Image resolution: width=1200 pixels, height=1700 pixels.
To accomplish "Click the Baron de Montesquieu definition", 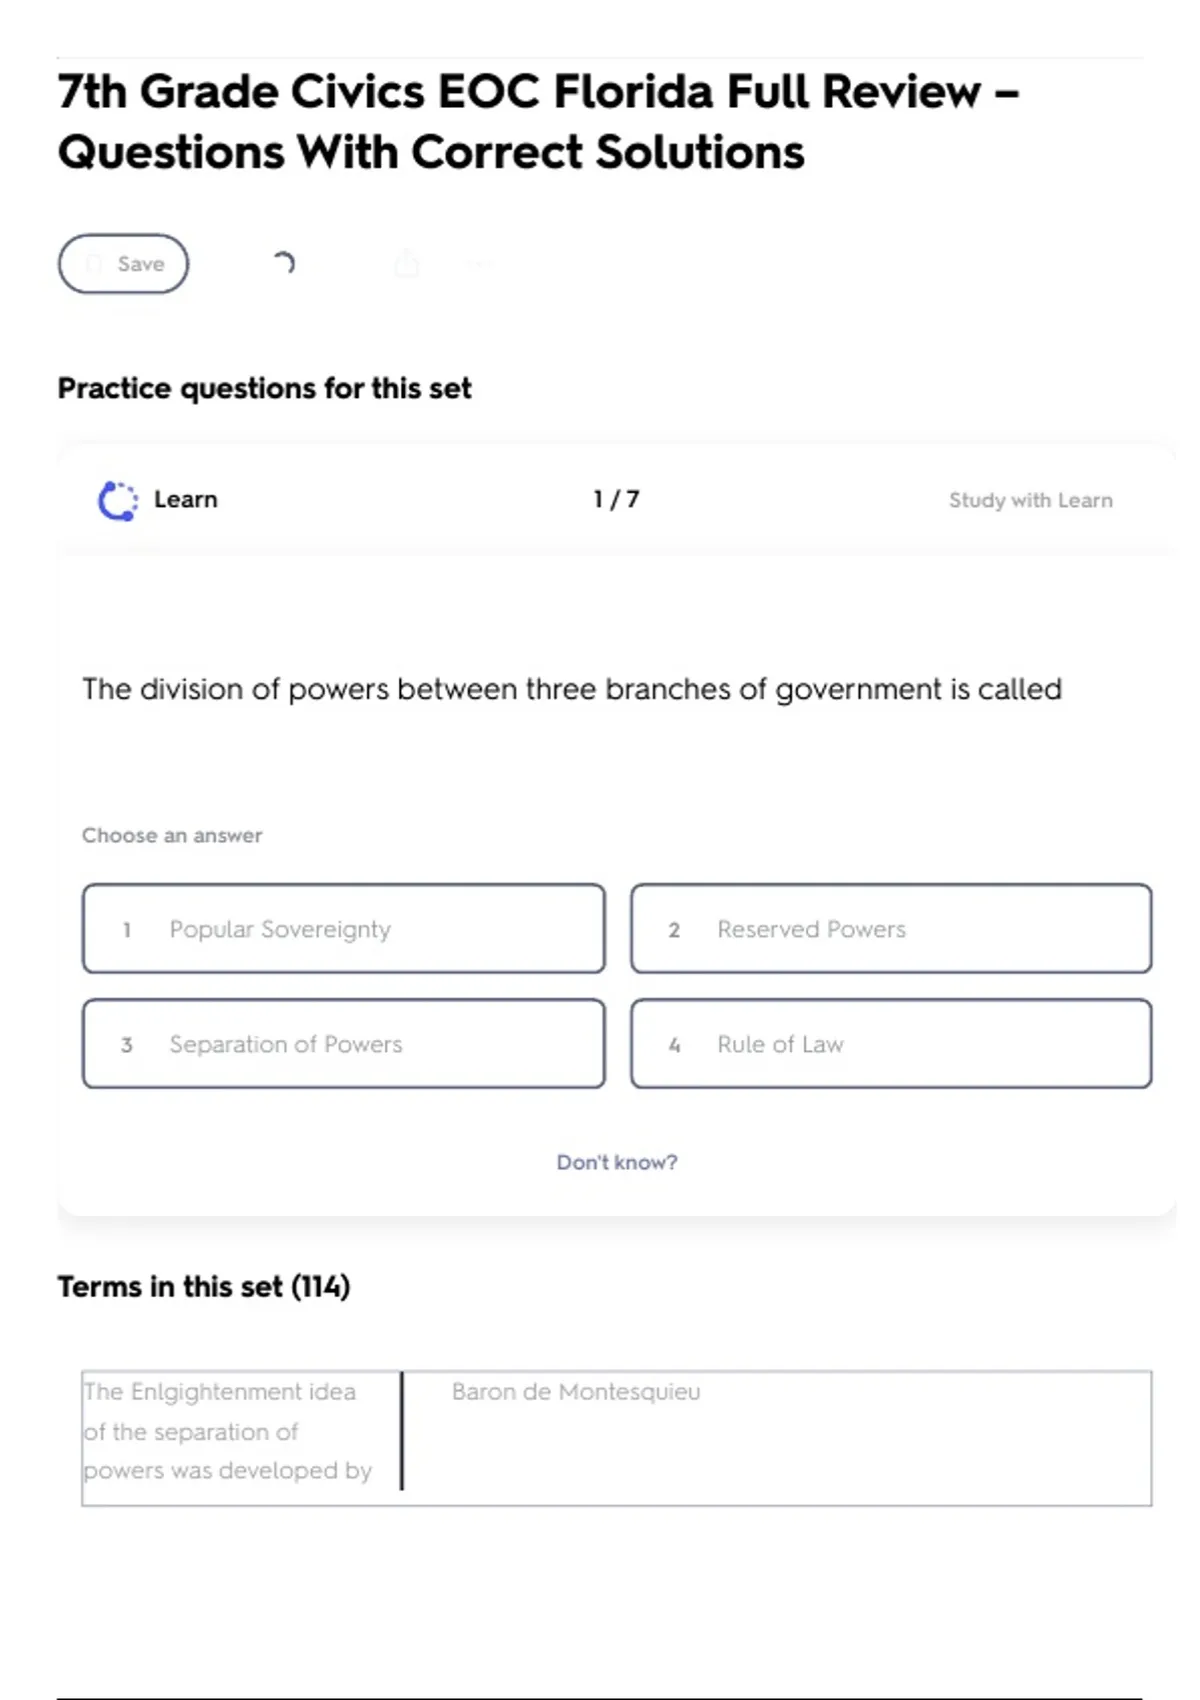I will coord(576,1391).
